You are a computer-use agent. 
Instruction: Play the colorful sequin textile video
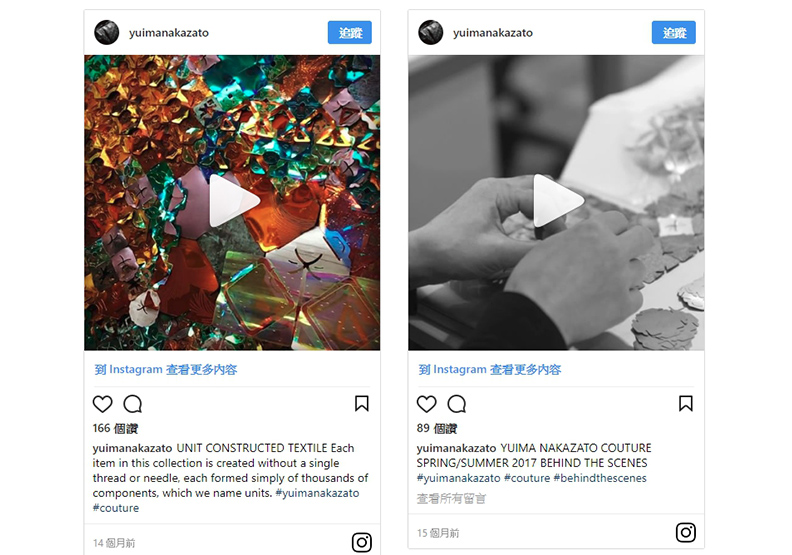233,200
